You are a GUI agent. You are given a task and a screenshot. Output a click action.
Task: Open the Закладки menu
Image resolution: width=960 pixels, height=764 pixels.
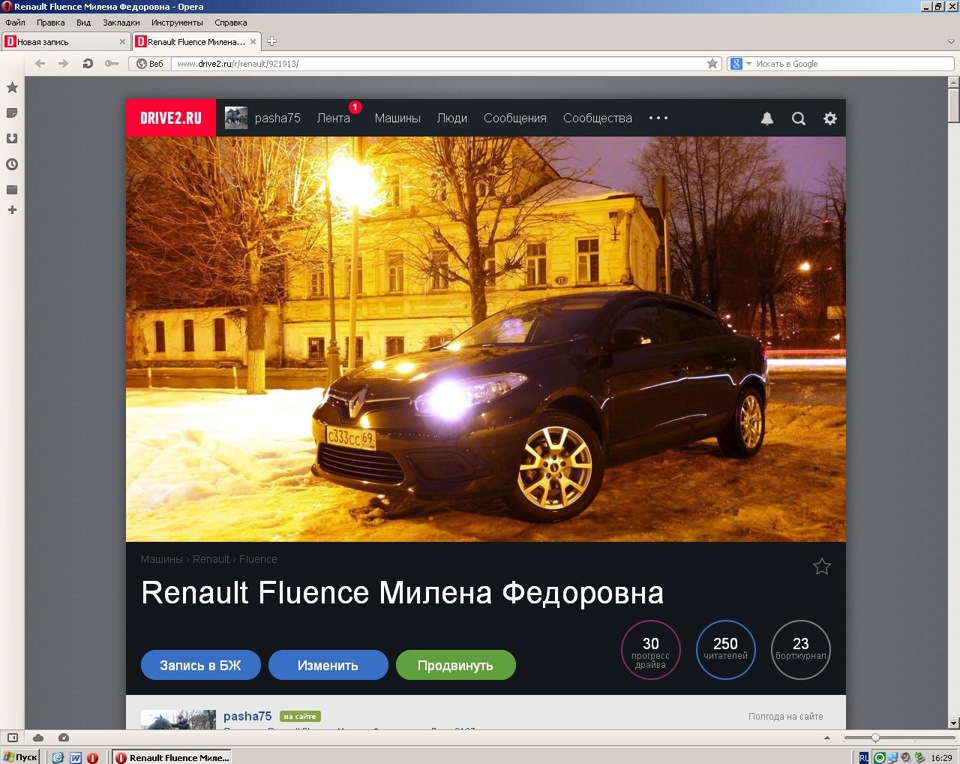pos(121,23)
